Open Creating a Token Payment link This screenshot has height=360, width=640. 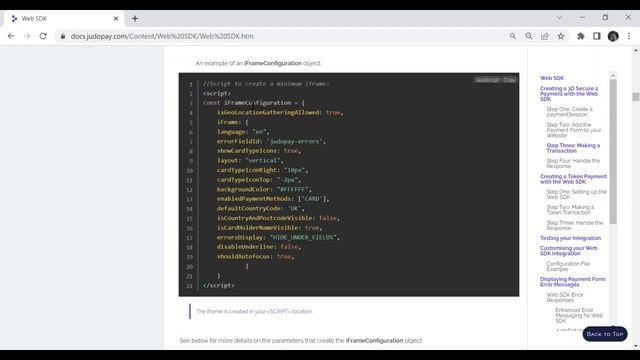(x=573, y=179)
